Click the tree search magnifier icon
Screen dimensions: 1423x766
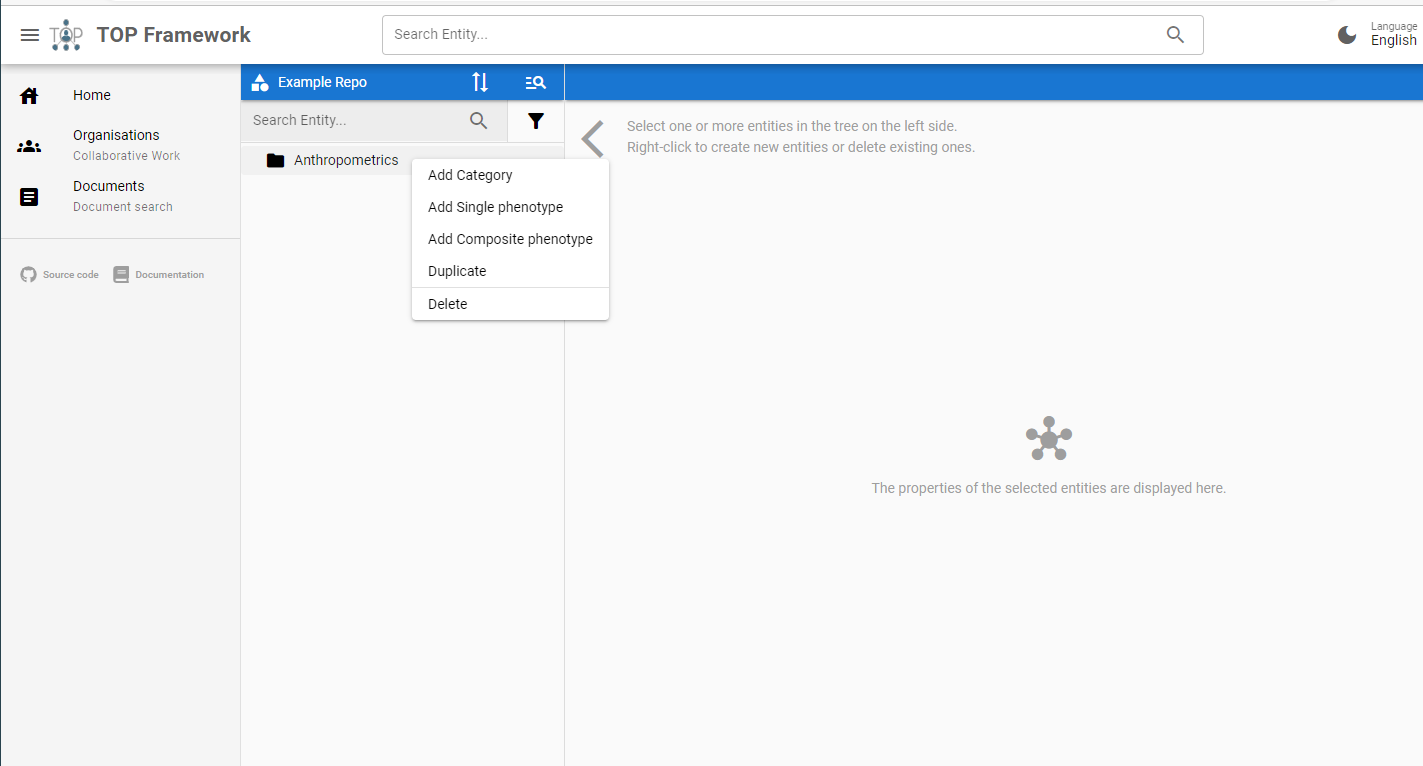pyautogui.click(x=479, y=120)
